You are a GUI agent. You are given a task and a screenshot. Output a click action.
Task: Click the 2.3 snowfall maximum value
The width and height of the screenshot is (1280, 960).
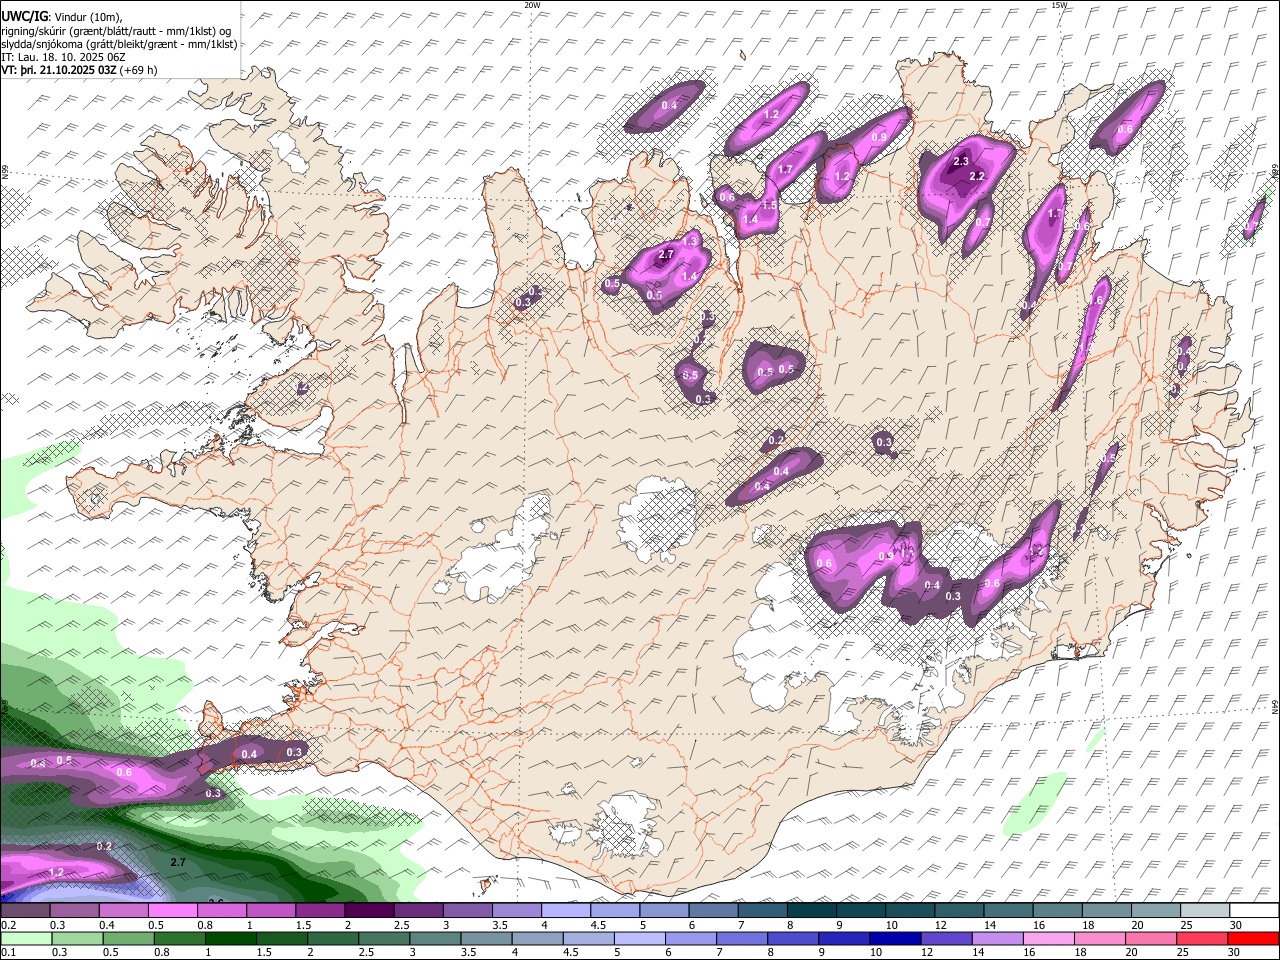[x=961, y=161]
